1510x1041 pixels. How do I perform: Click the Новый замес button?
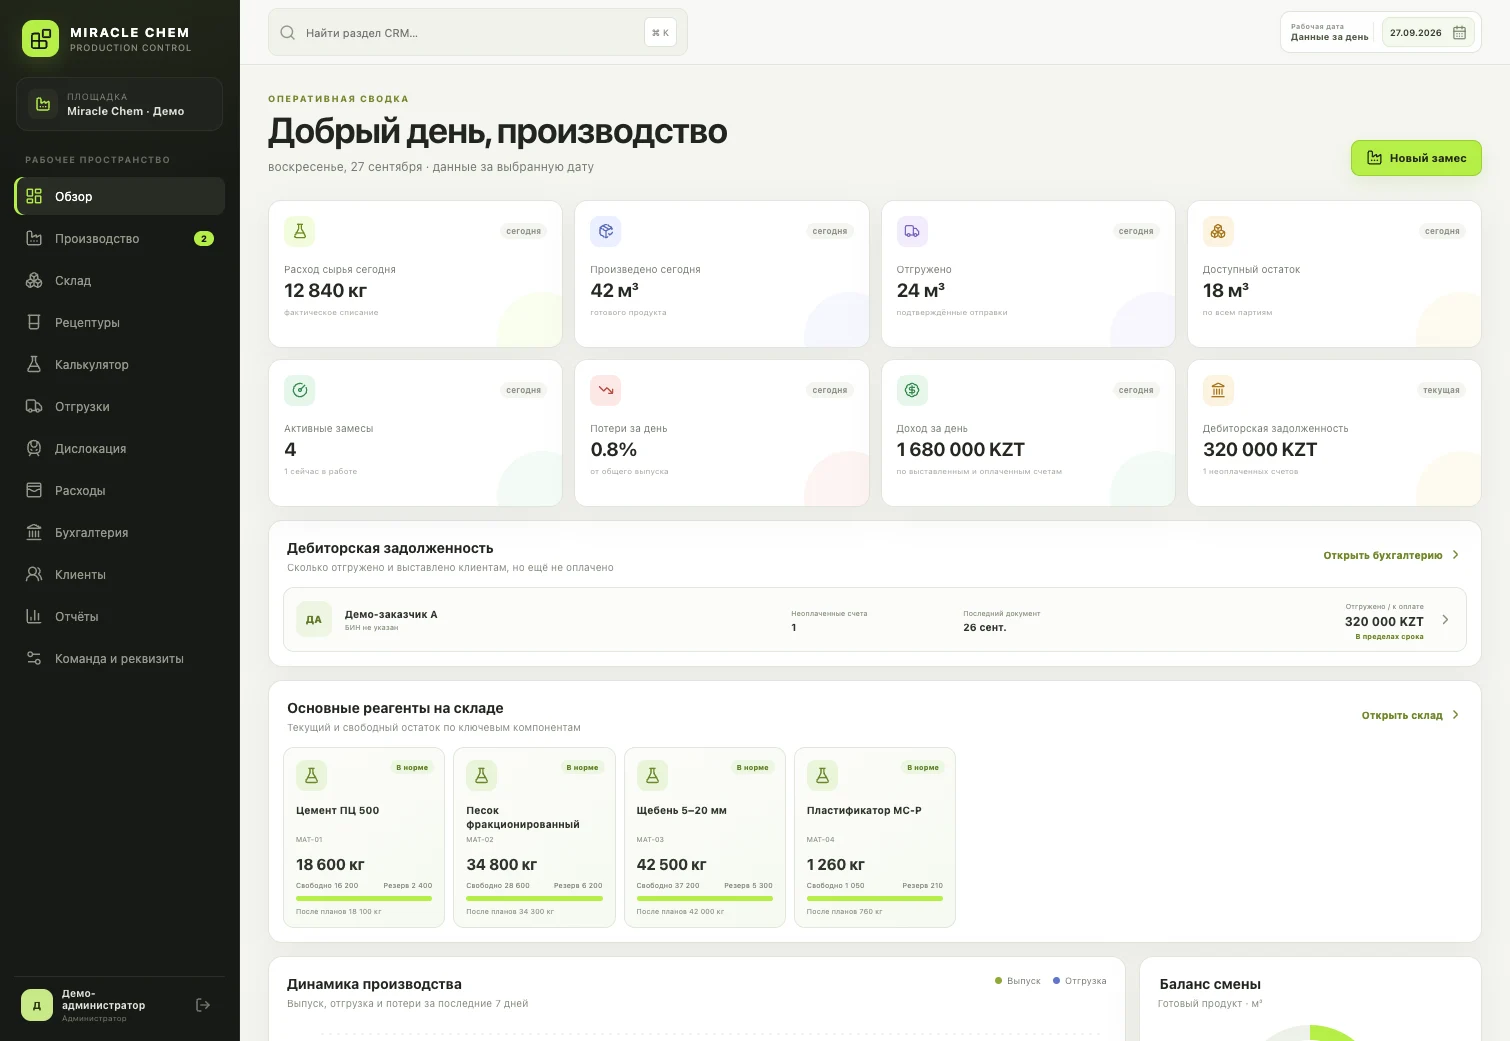pos(1416,158)
